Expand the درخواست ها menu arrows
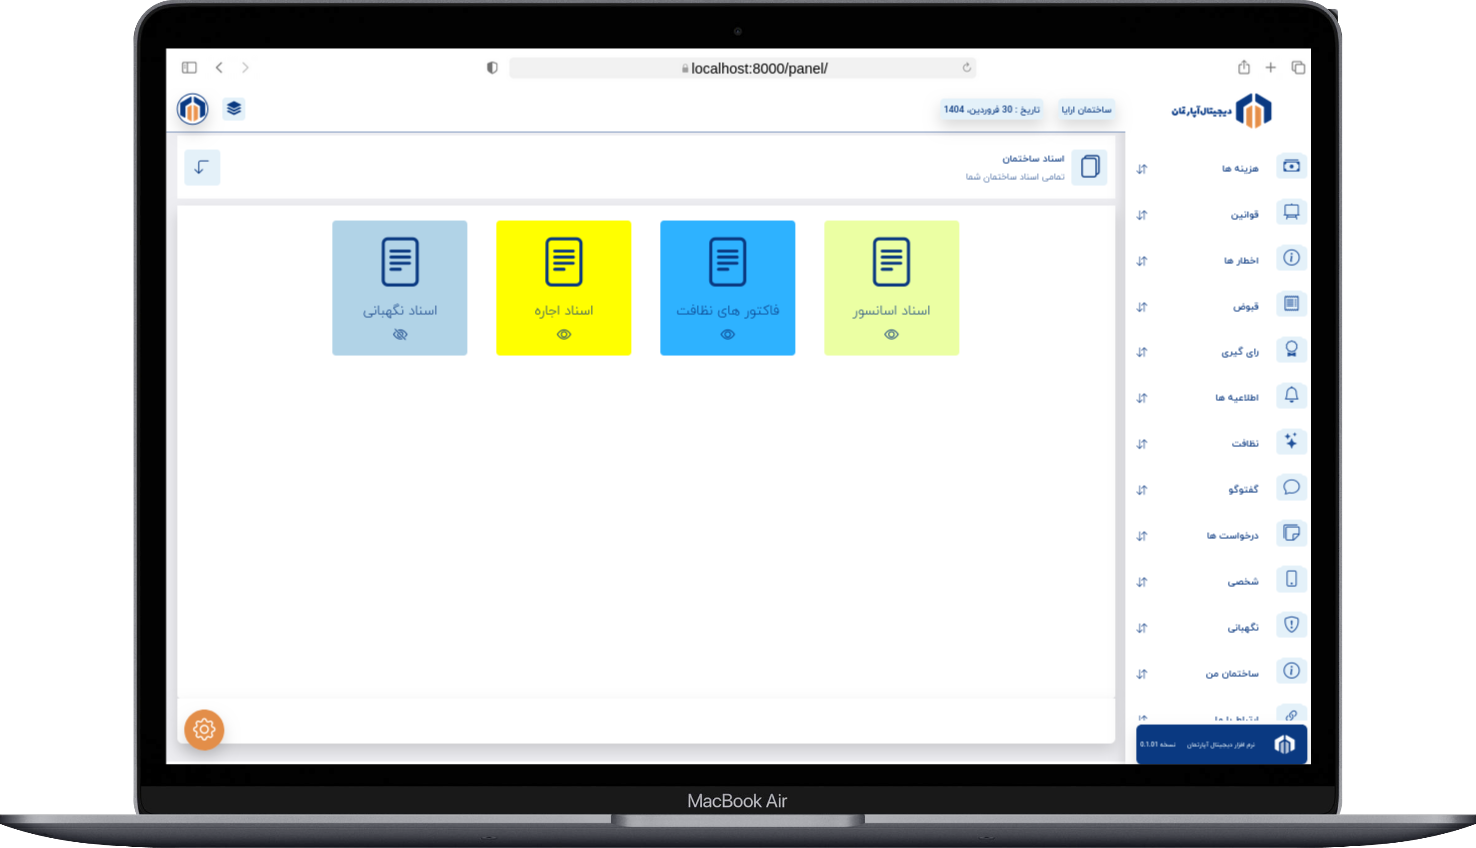Screen dimensions: 1476x848 (1142, 536)
